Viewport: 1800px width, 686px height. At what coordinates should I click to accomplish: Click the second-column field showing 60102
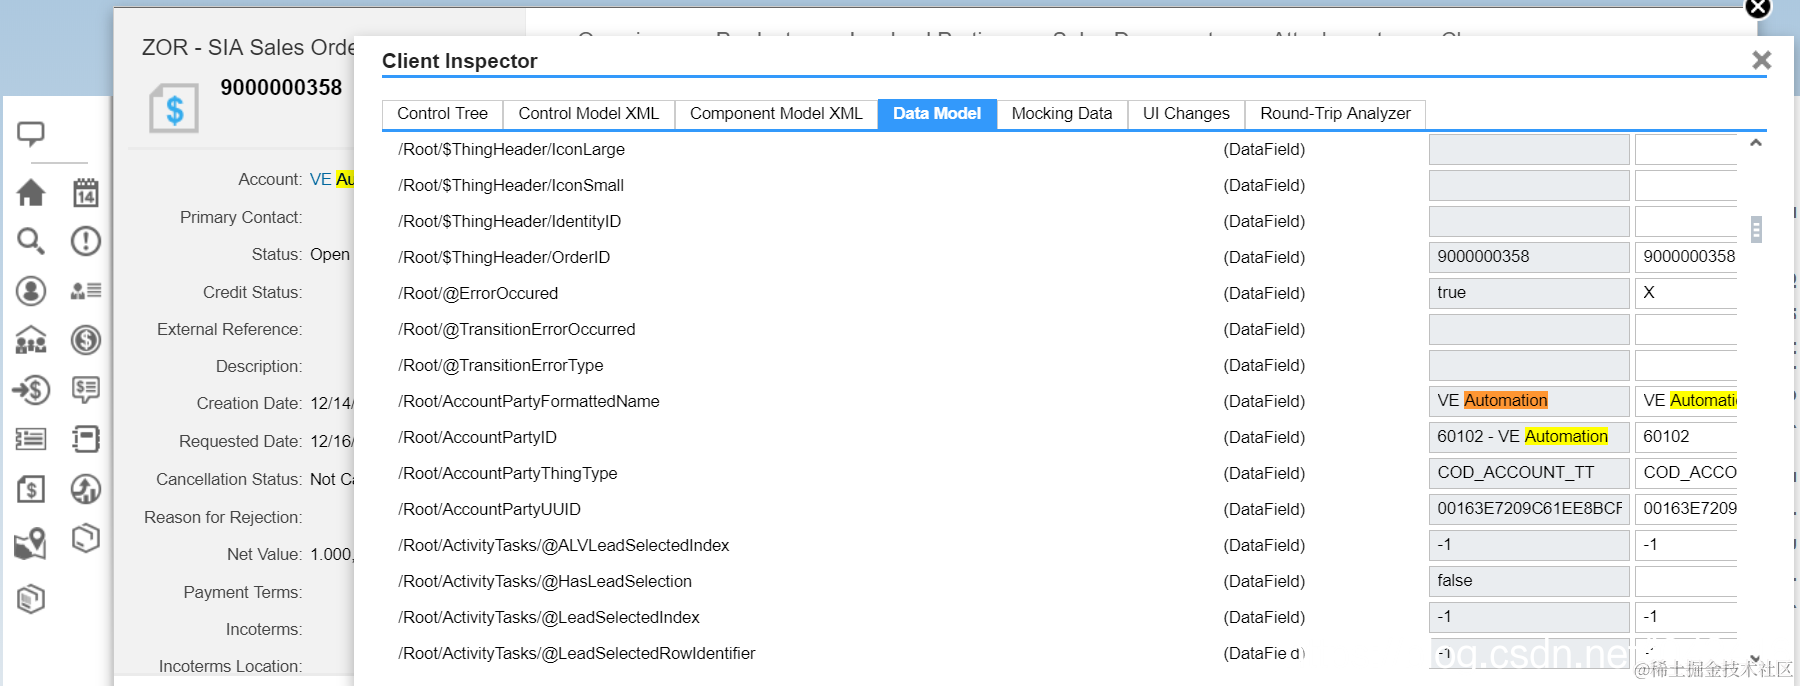(x=1686, y=437)
